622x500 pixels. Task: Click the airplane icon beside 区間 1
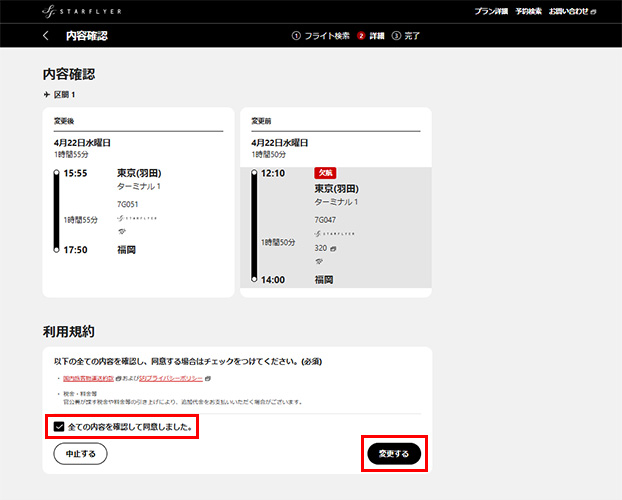(x=46, y=94)
